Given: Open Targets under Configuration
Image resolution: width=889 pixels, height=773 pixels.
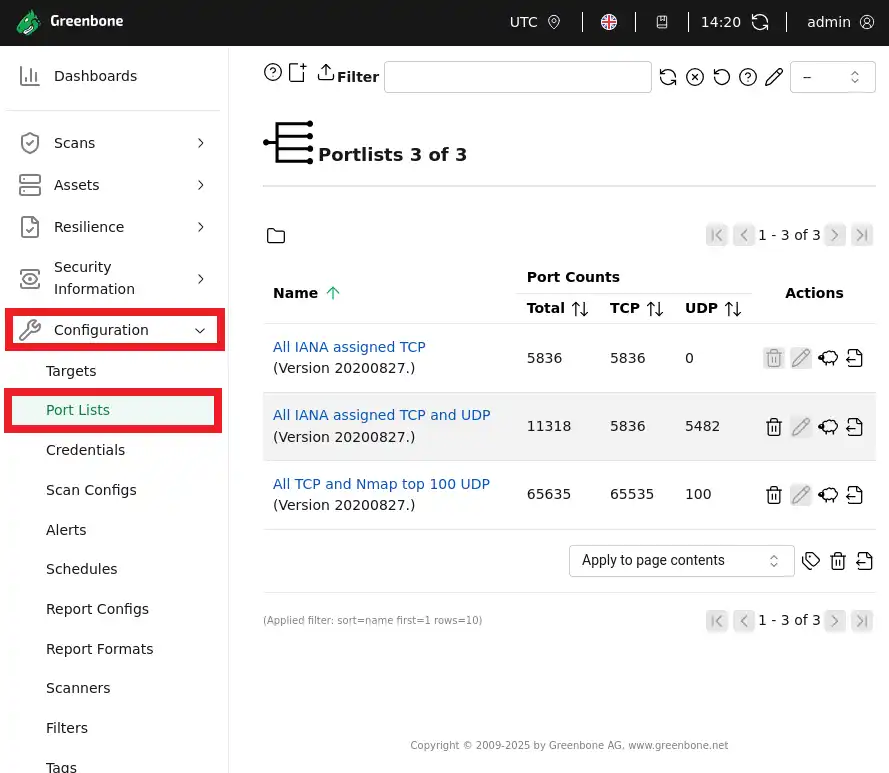Looking at the screenshot, I should point(71,371).
